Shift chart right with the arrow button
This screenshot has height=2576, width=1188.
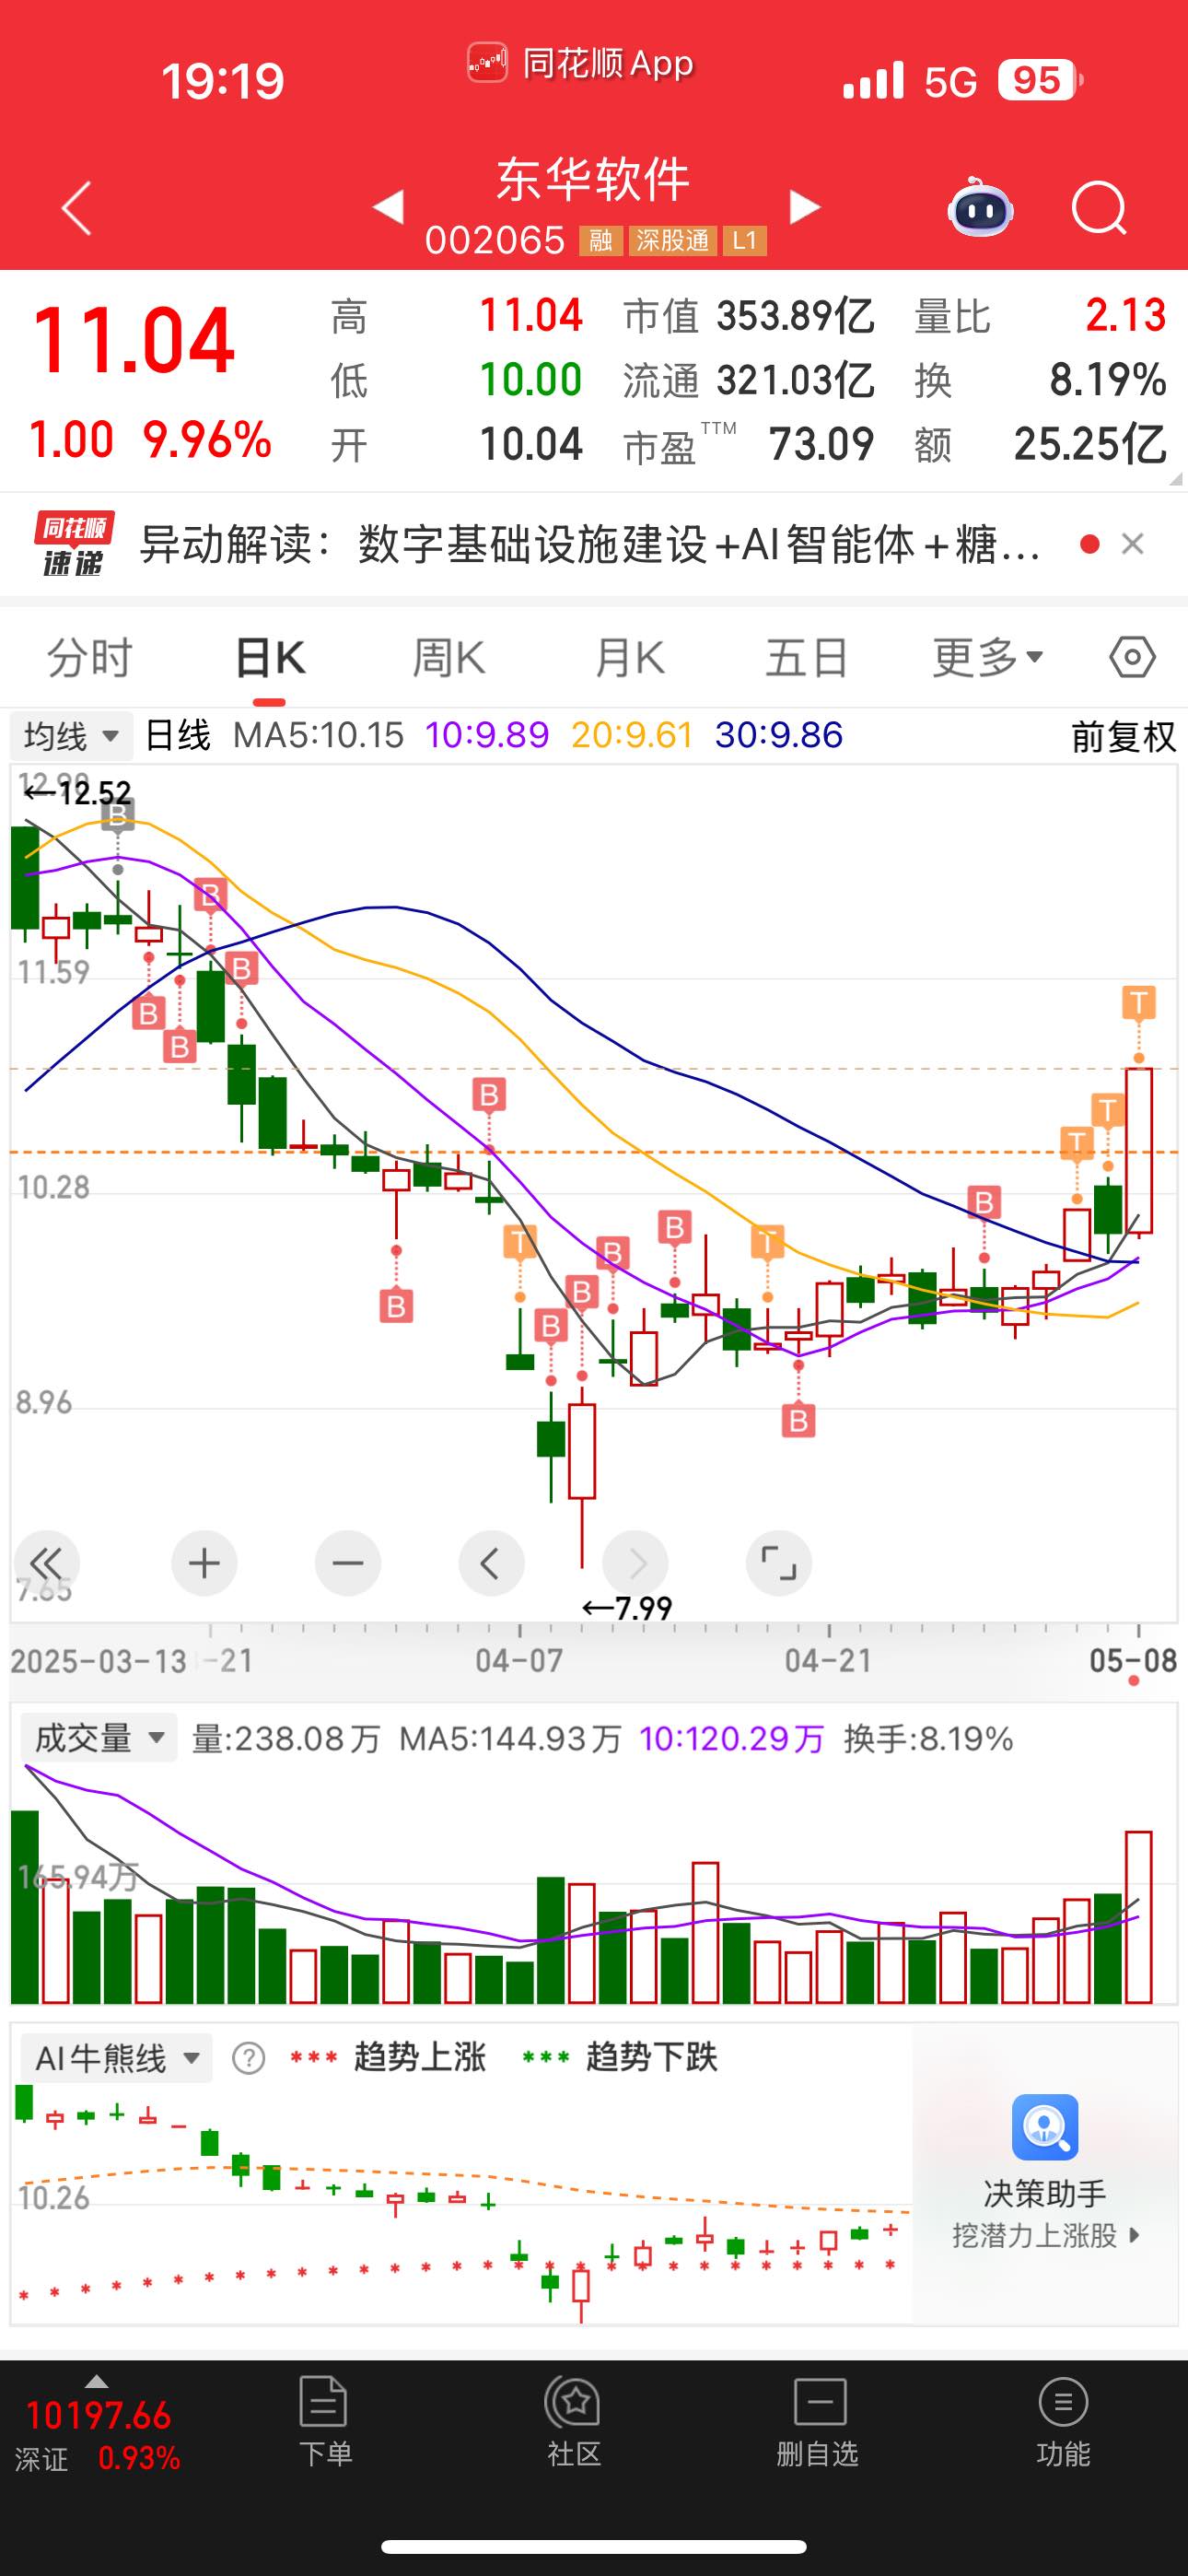[x=635, y=1562]
